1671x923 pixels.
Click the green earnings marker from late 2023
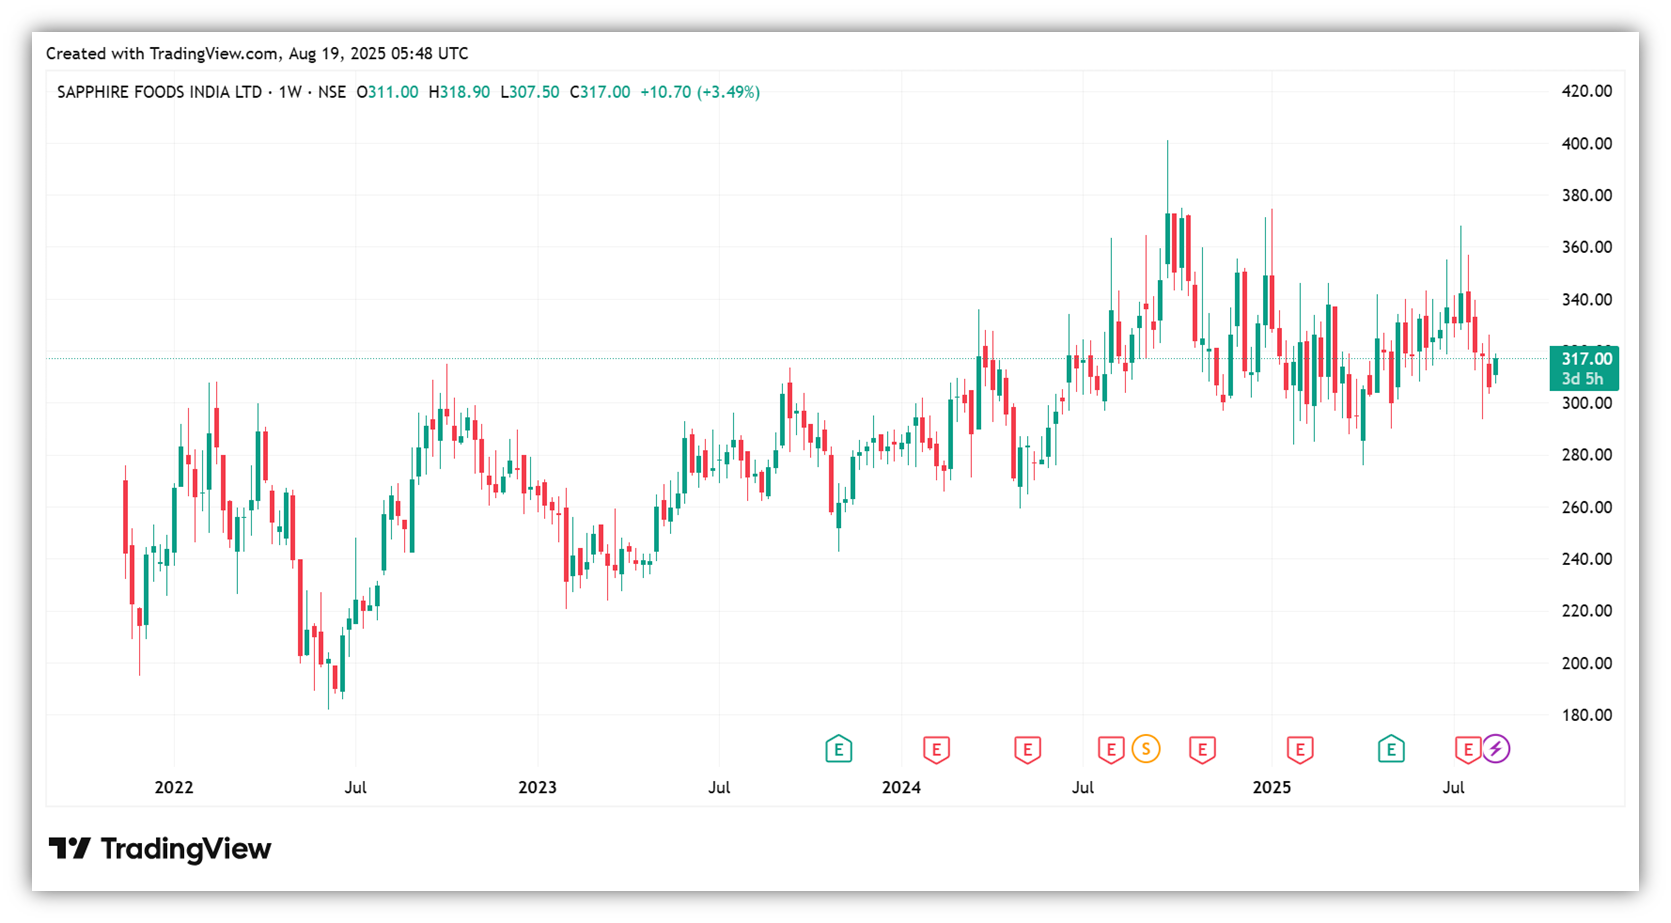click(x=838, y=748)
